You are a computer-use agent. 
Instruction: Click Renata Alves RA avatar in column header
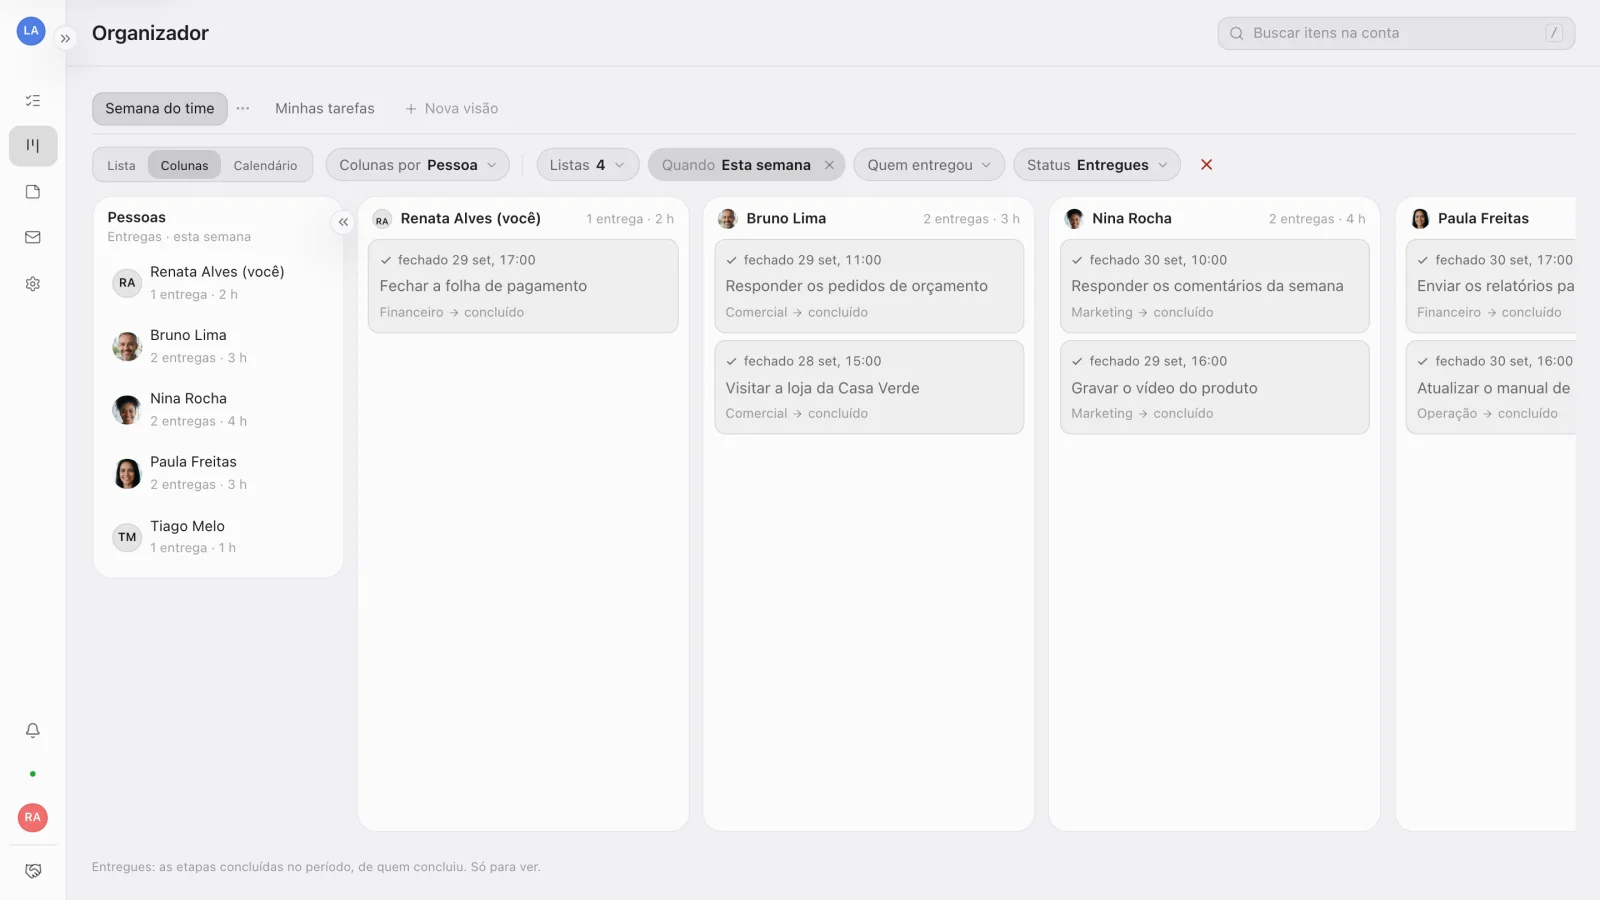point(382,220)
